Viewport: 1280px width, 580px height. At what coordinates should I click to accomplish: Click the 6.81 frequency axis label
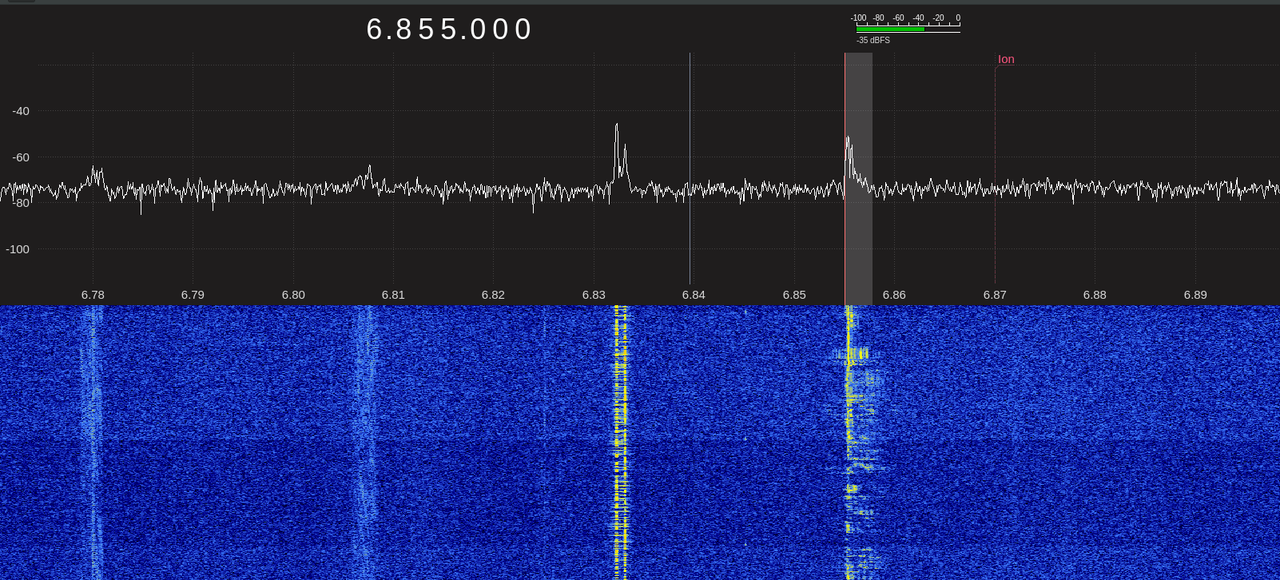393,295
